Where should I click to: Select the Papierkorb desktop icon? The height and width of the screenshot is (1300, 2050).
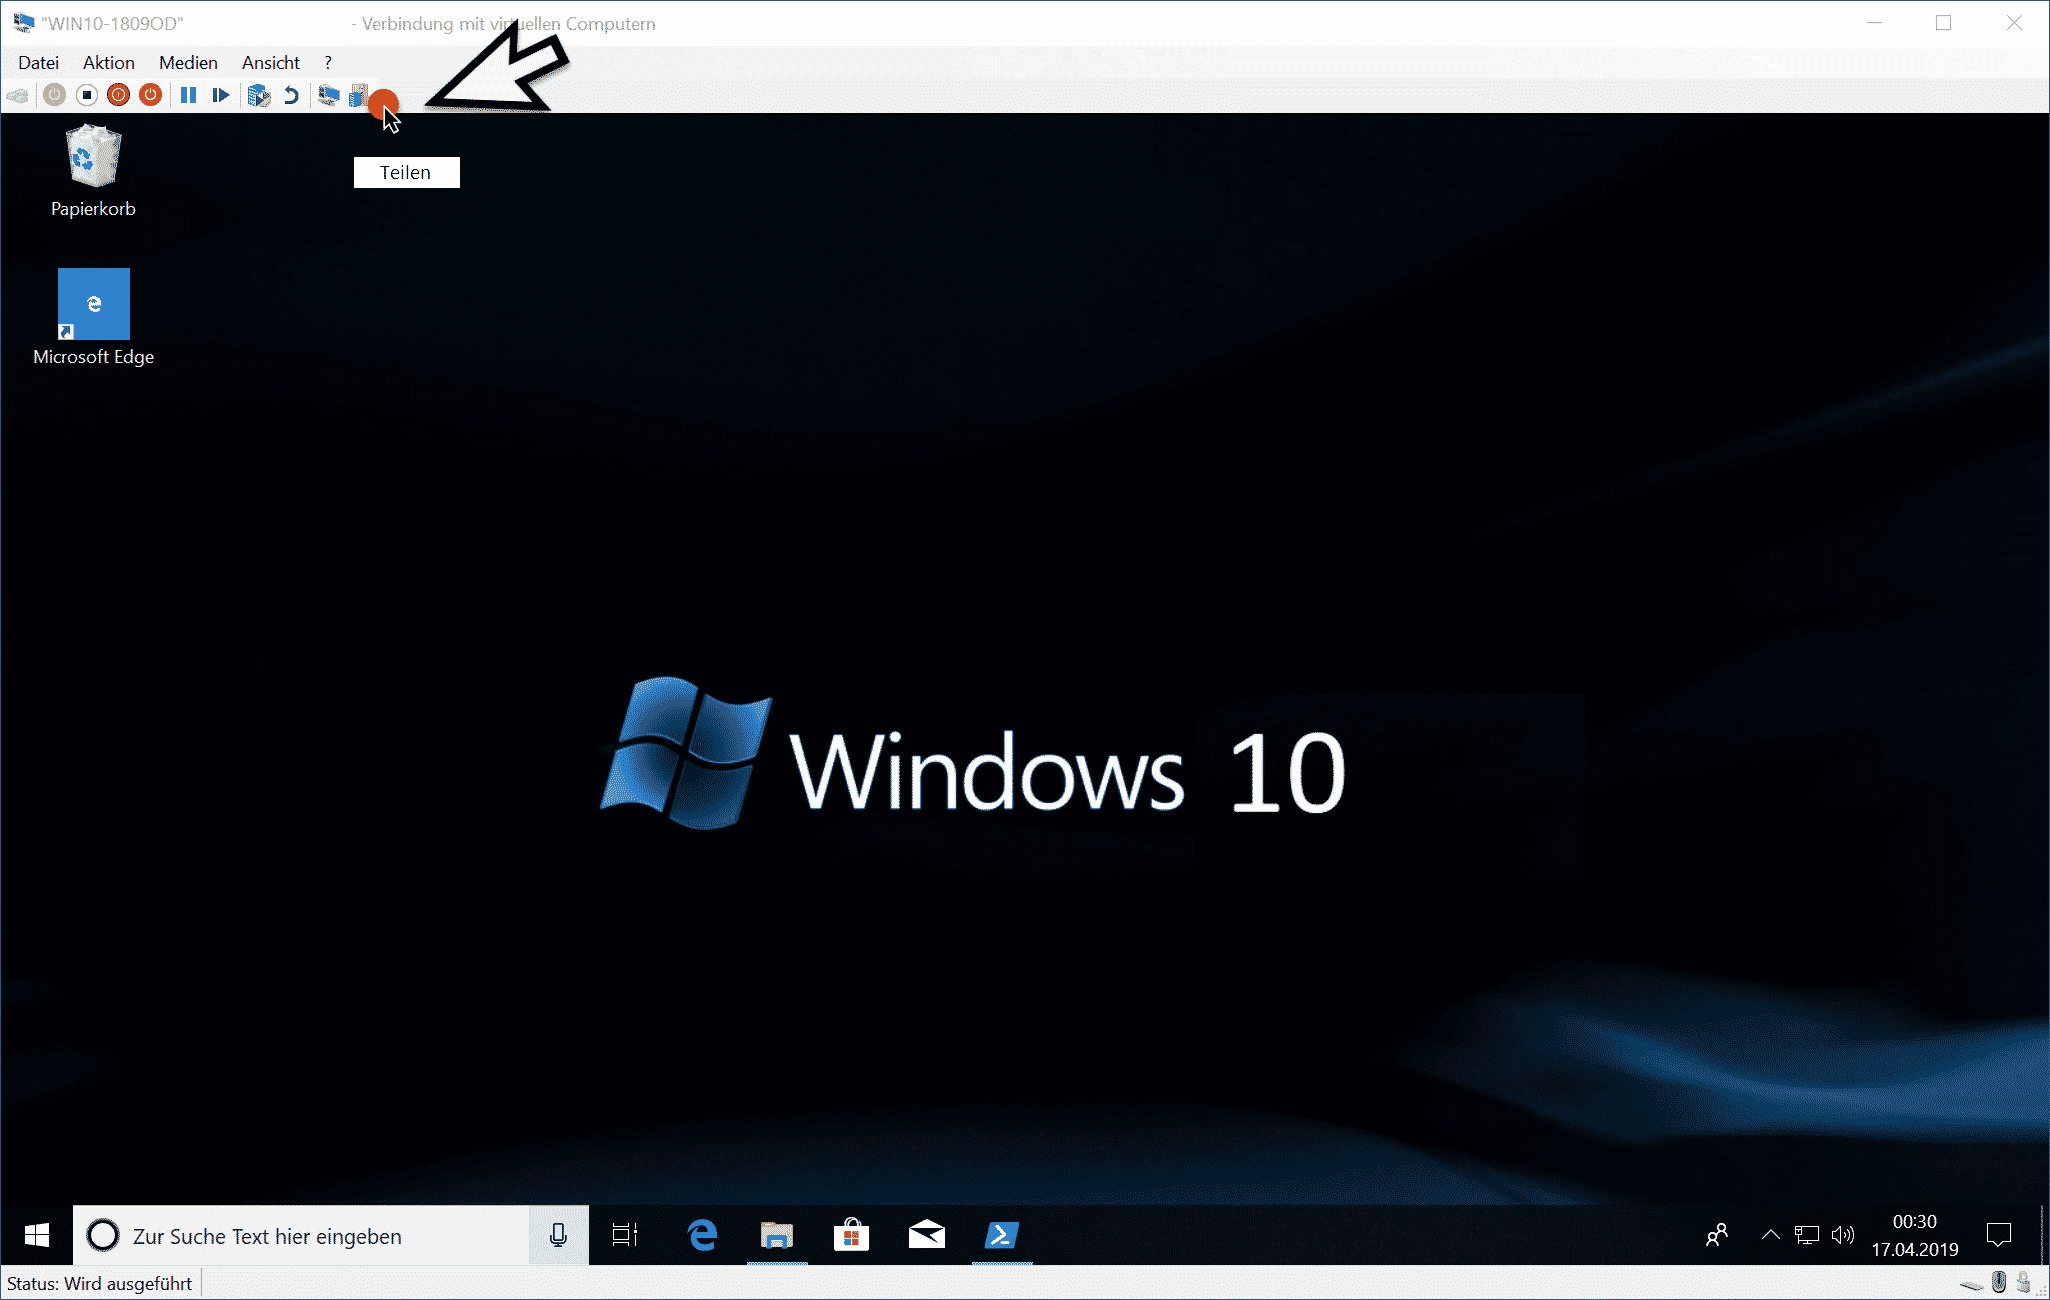click(x=93, y=171)
